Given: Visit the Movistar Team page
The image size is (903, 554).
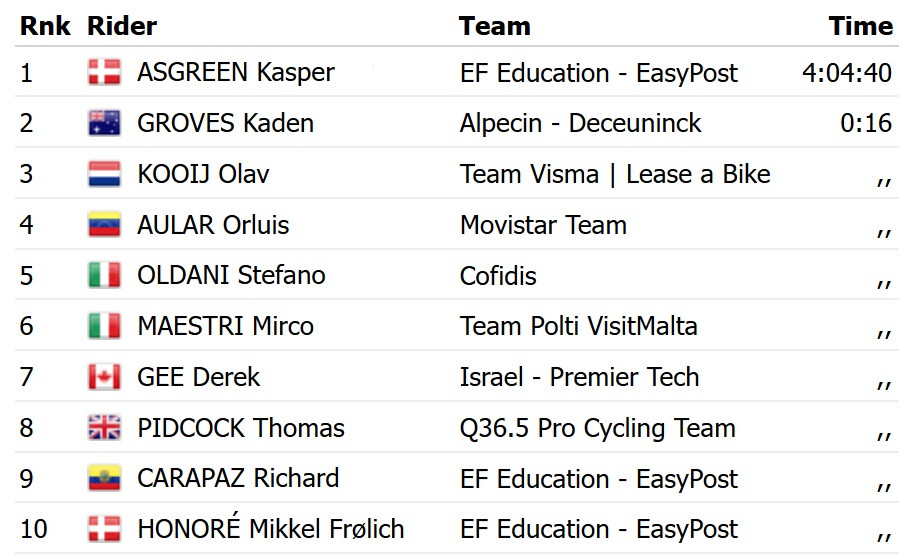Looking at the screenshot, I should (543, 225).
